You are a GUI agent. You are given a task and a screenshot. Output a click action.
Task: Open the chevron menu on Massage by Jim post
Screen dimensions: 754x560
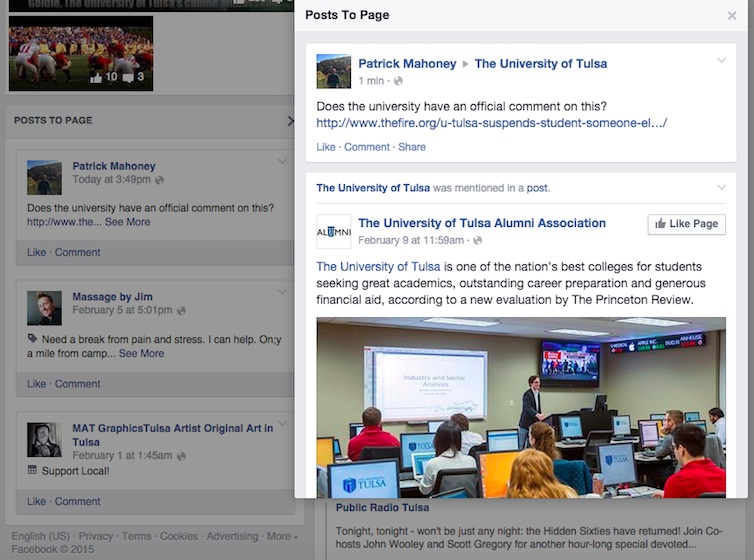coord(283,293)
